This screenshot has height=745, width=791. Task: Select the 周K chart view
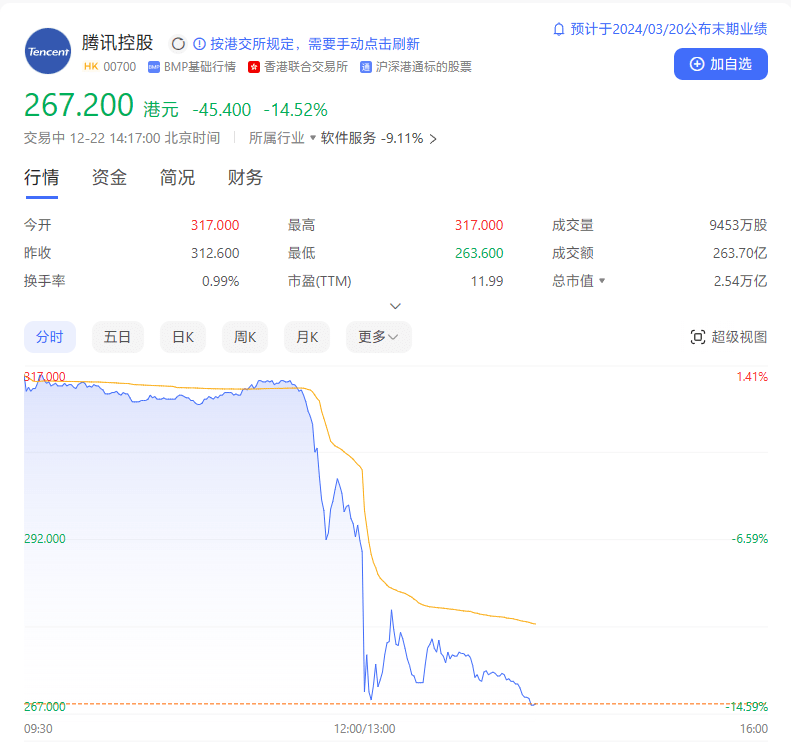245,337
